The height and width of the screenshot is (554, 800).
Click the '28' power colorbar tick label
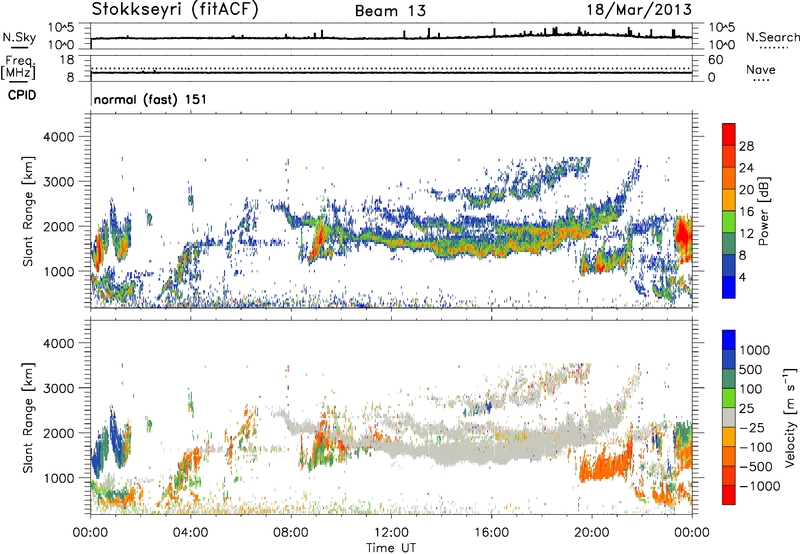746,146
